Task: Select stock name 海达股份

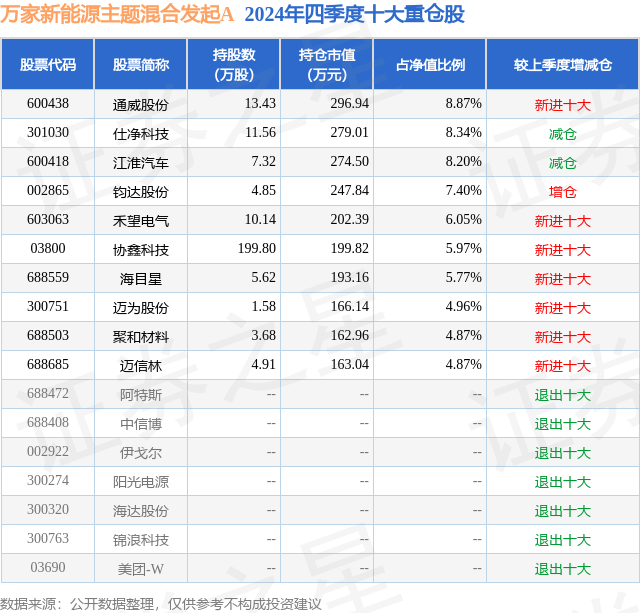Action: coord(141,511)
